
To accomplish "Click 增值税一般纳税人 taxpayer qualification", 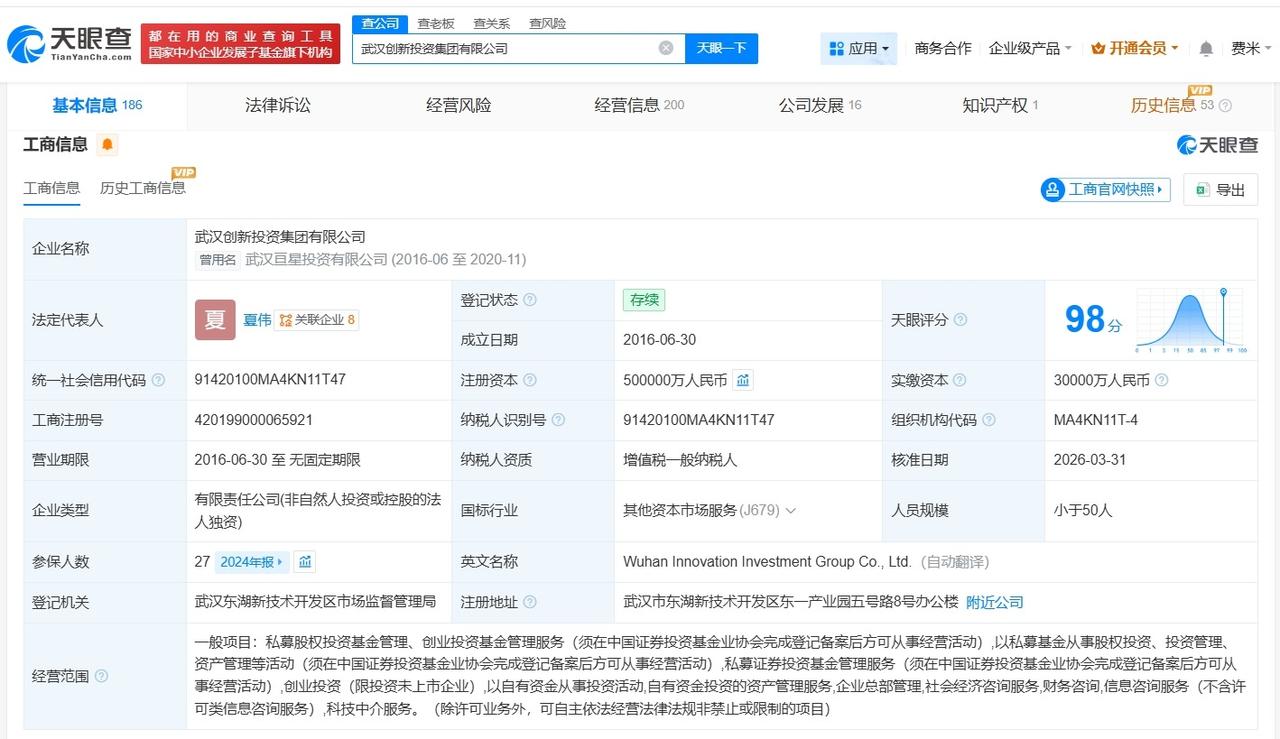I will (680, 460).
